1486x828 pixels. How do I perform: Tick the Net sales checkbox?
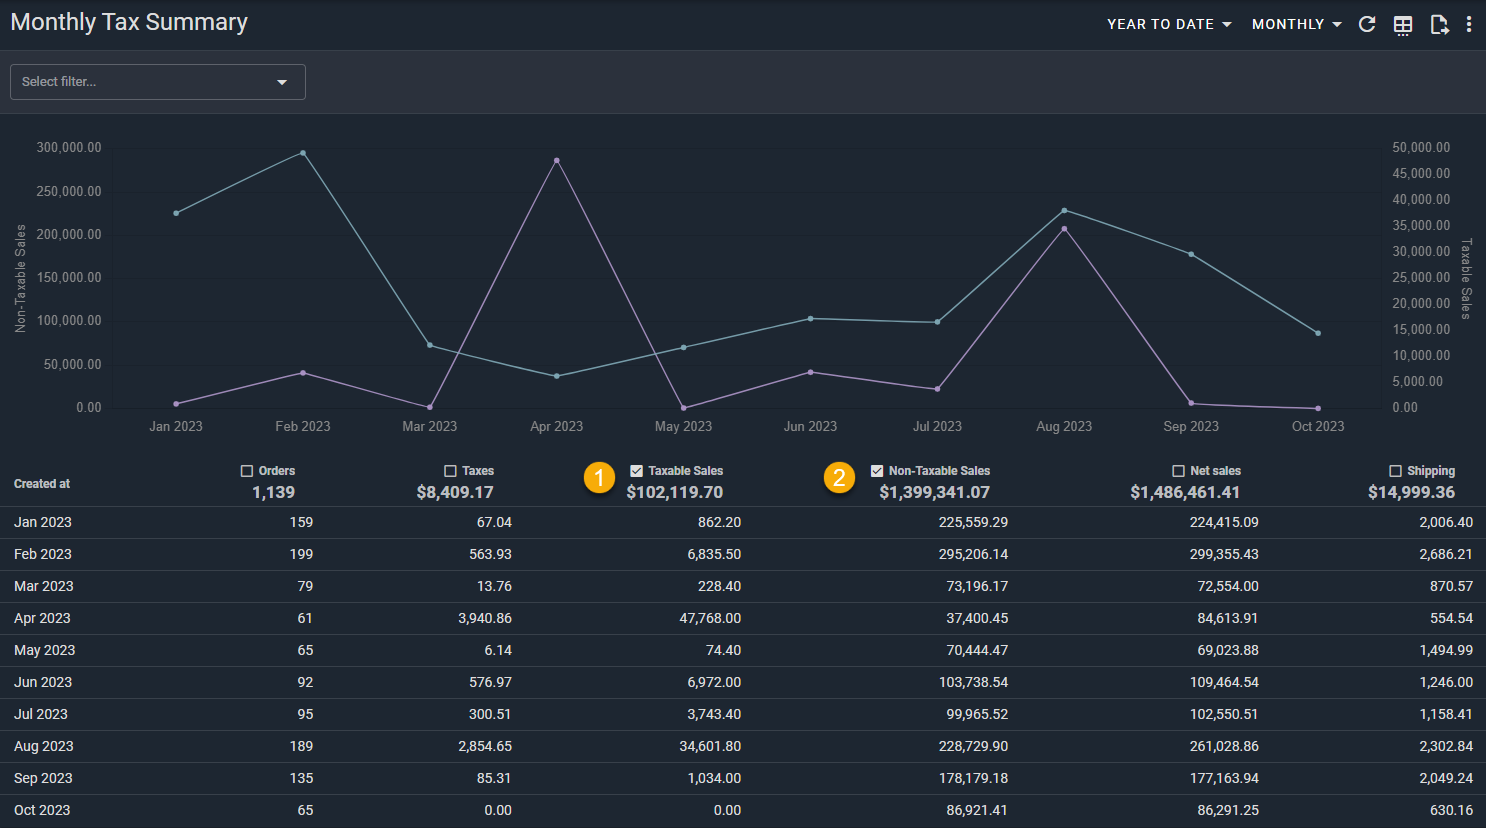[1178, 471]
